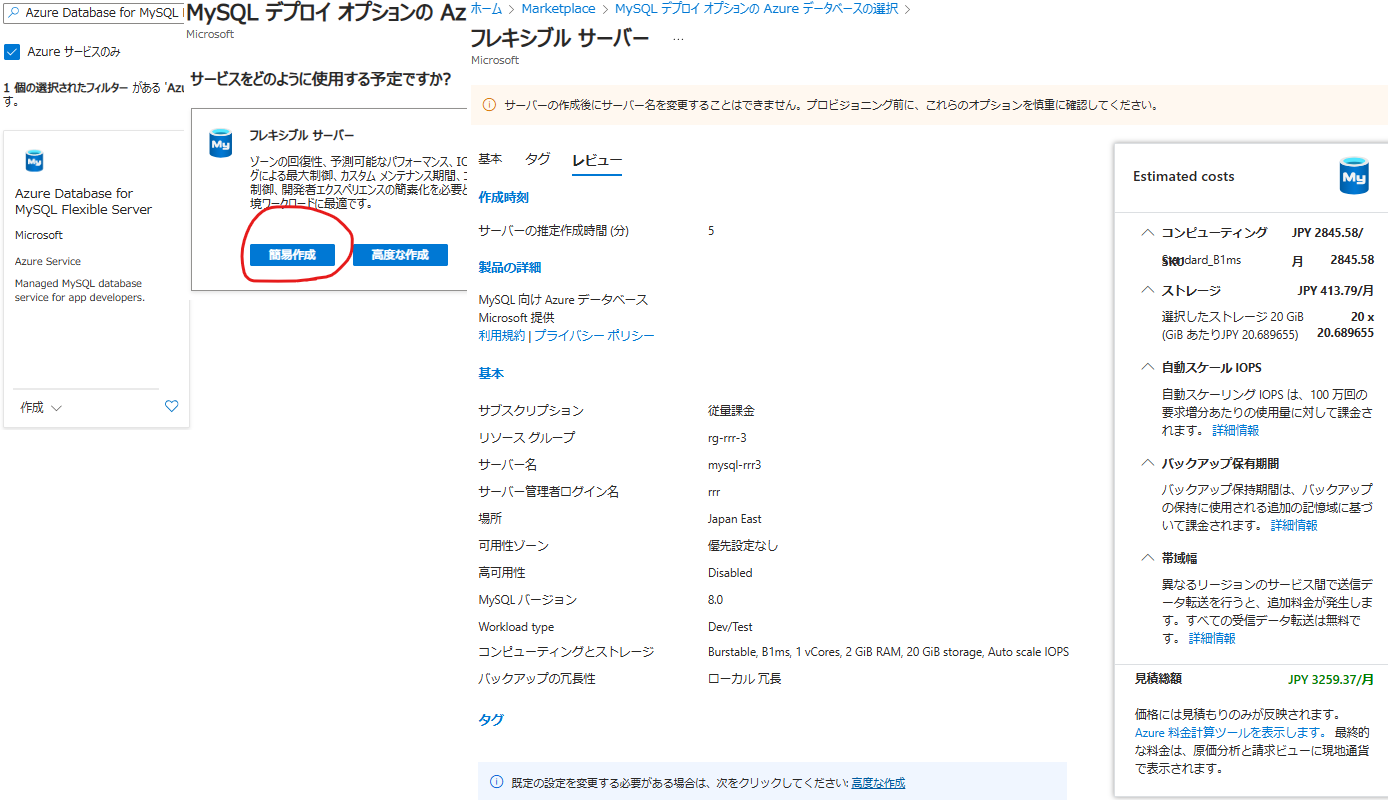Viewport: 1388px width, 800px height.
Task: Open the ellipsis menu next to フレキシブル サーバー
Action: click(x=678, y=39)
